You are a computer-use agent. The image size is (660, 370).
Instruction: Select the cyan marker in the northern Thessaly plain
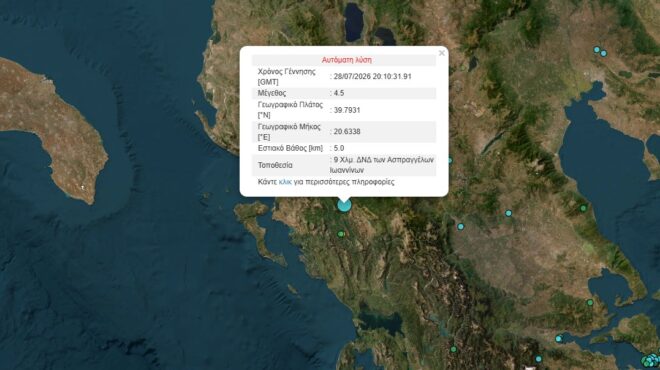(x=508, y=213)
